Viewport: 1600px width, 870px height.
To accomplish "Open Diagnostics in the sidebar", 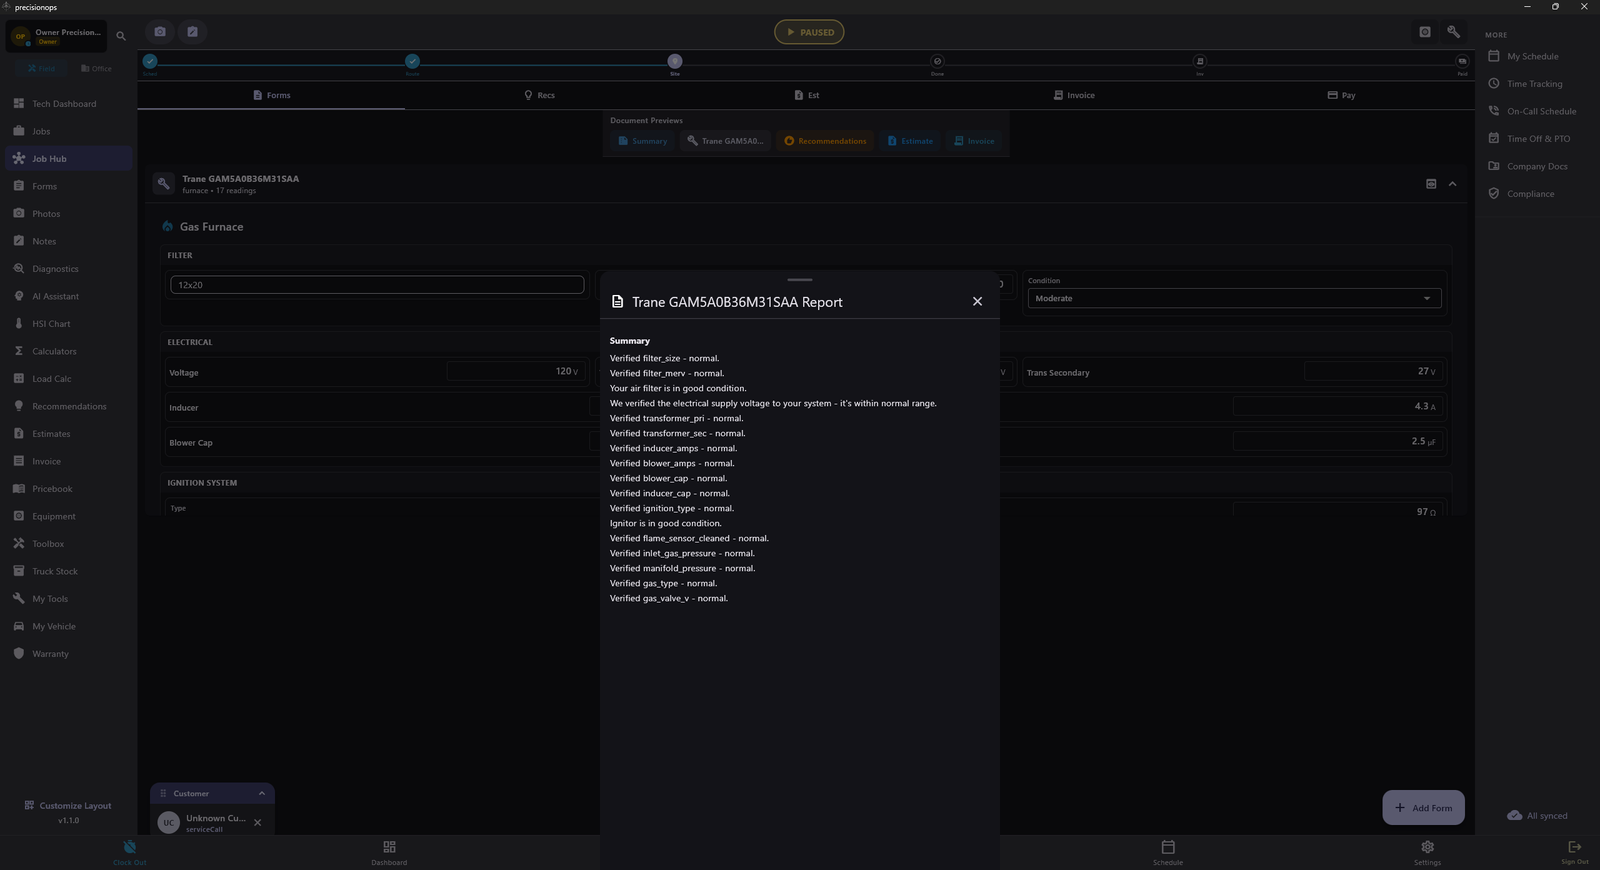I will point(68,269).
